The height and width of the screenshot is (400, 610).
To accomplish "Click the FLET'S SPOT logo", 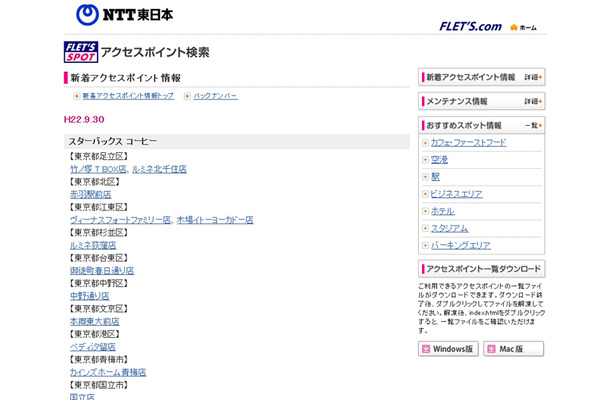I will tap(81, 52).
